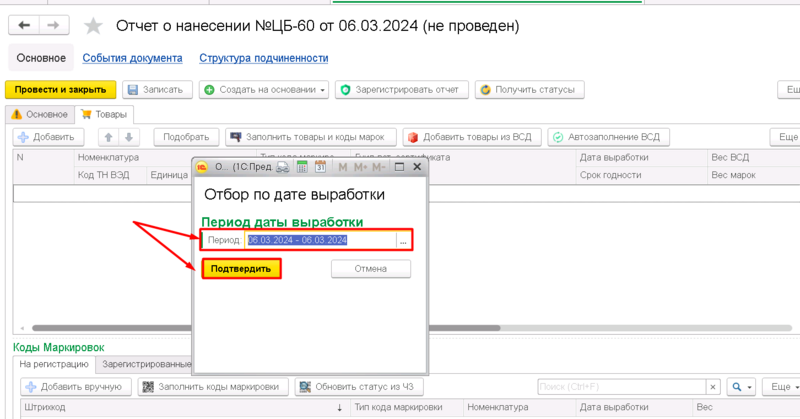Mark document as favorite with star
The width and height of the screenshot is (800, 419).
point(93,26)
